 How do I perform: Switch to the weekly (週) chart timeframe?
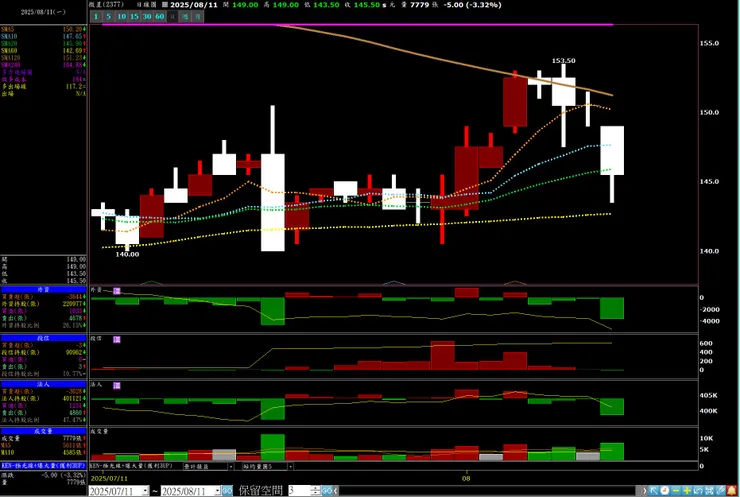pyautogui.click(x=185, y=17)
